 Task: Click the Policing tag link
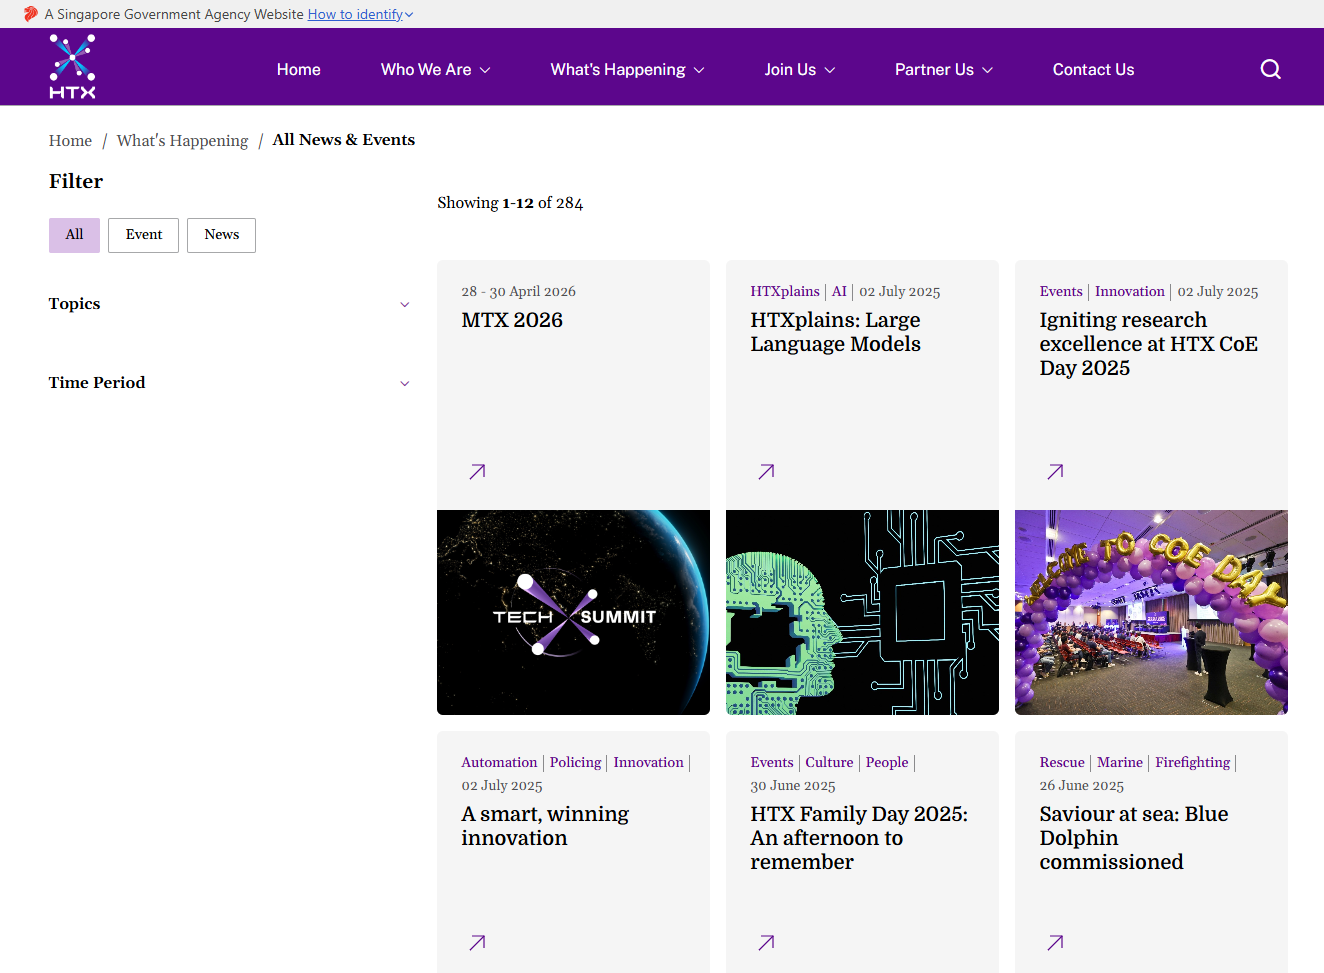pyautogui.click(x=575, y=762)
